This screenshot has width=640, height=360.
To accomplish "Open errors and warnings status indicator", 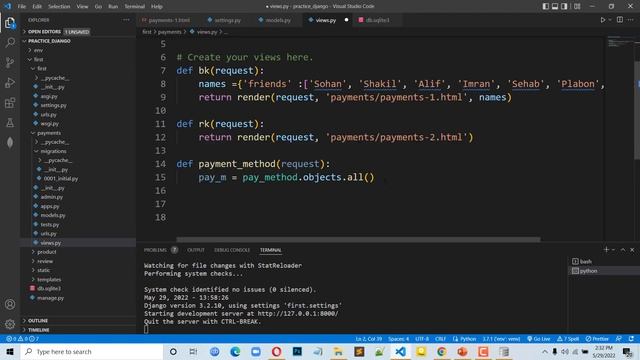I will [22, 339].
